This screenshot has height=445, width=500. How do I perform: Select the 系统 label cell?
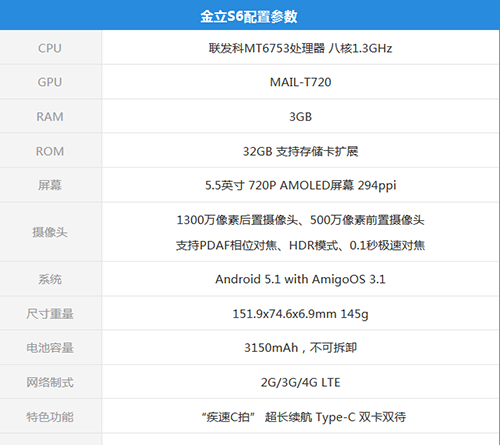pos(50,279)
